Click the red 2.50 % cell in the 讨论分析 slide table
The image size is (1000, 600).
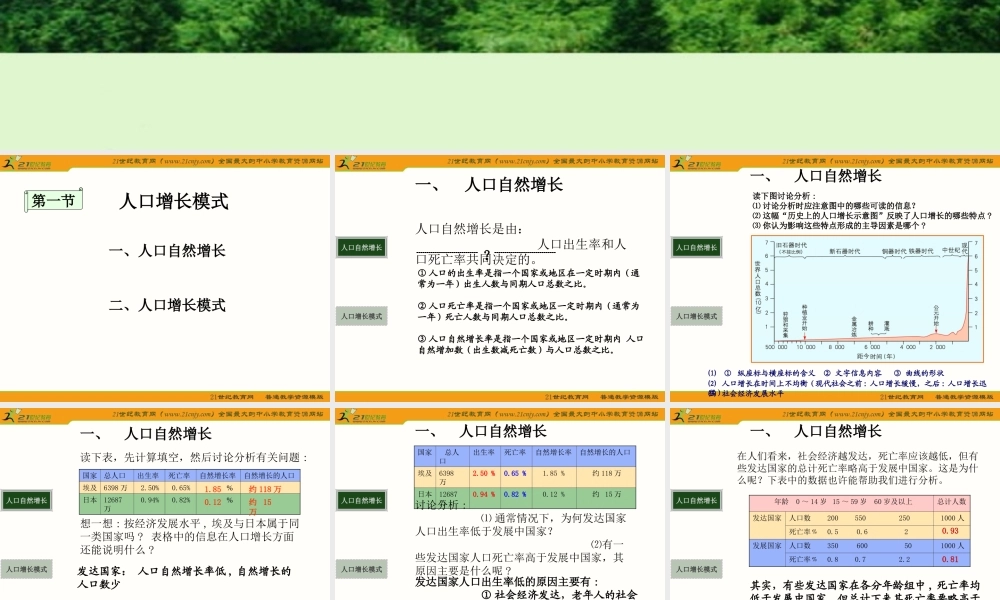484,474
